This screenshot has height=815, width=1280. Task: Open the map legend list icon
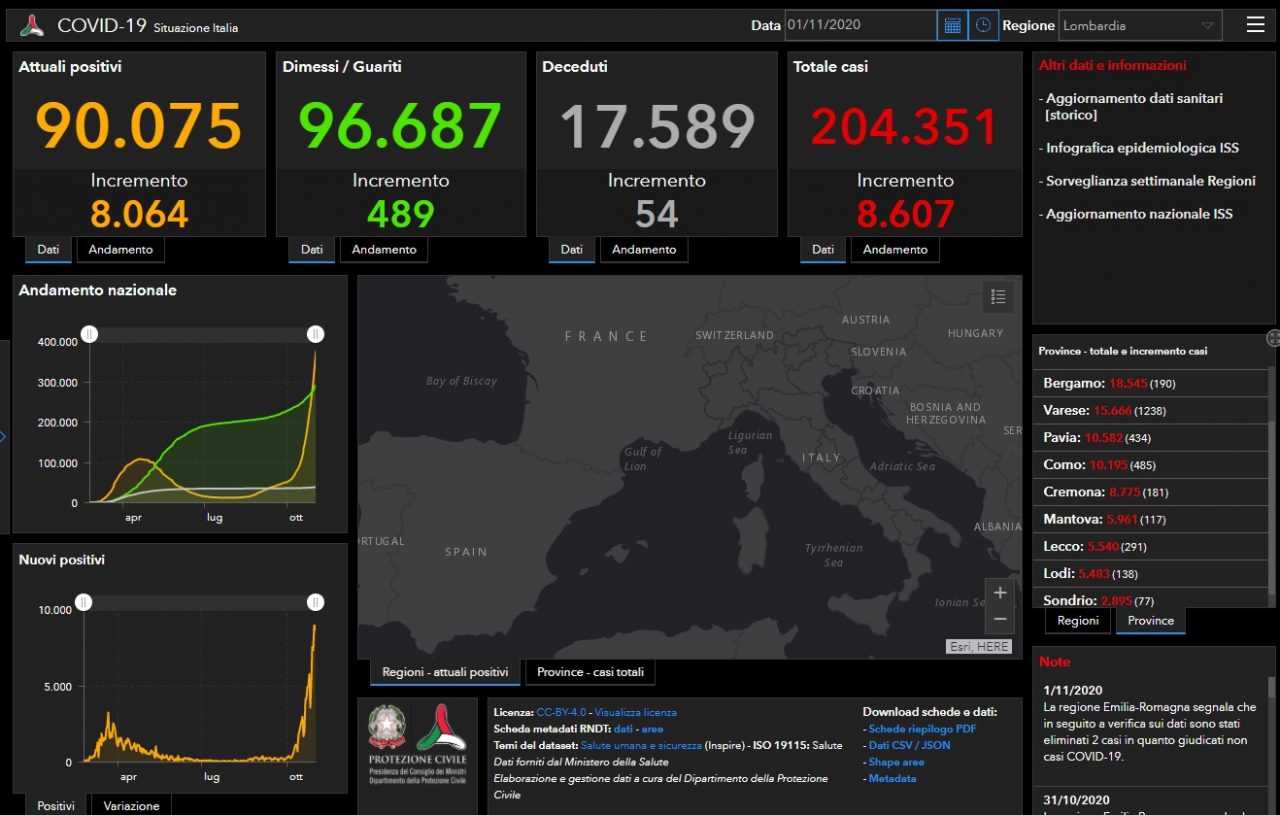[997, 296]
